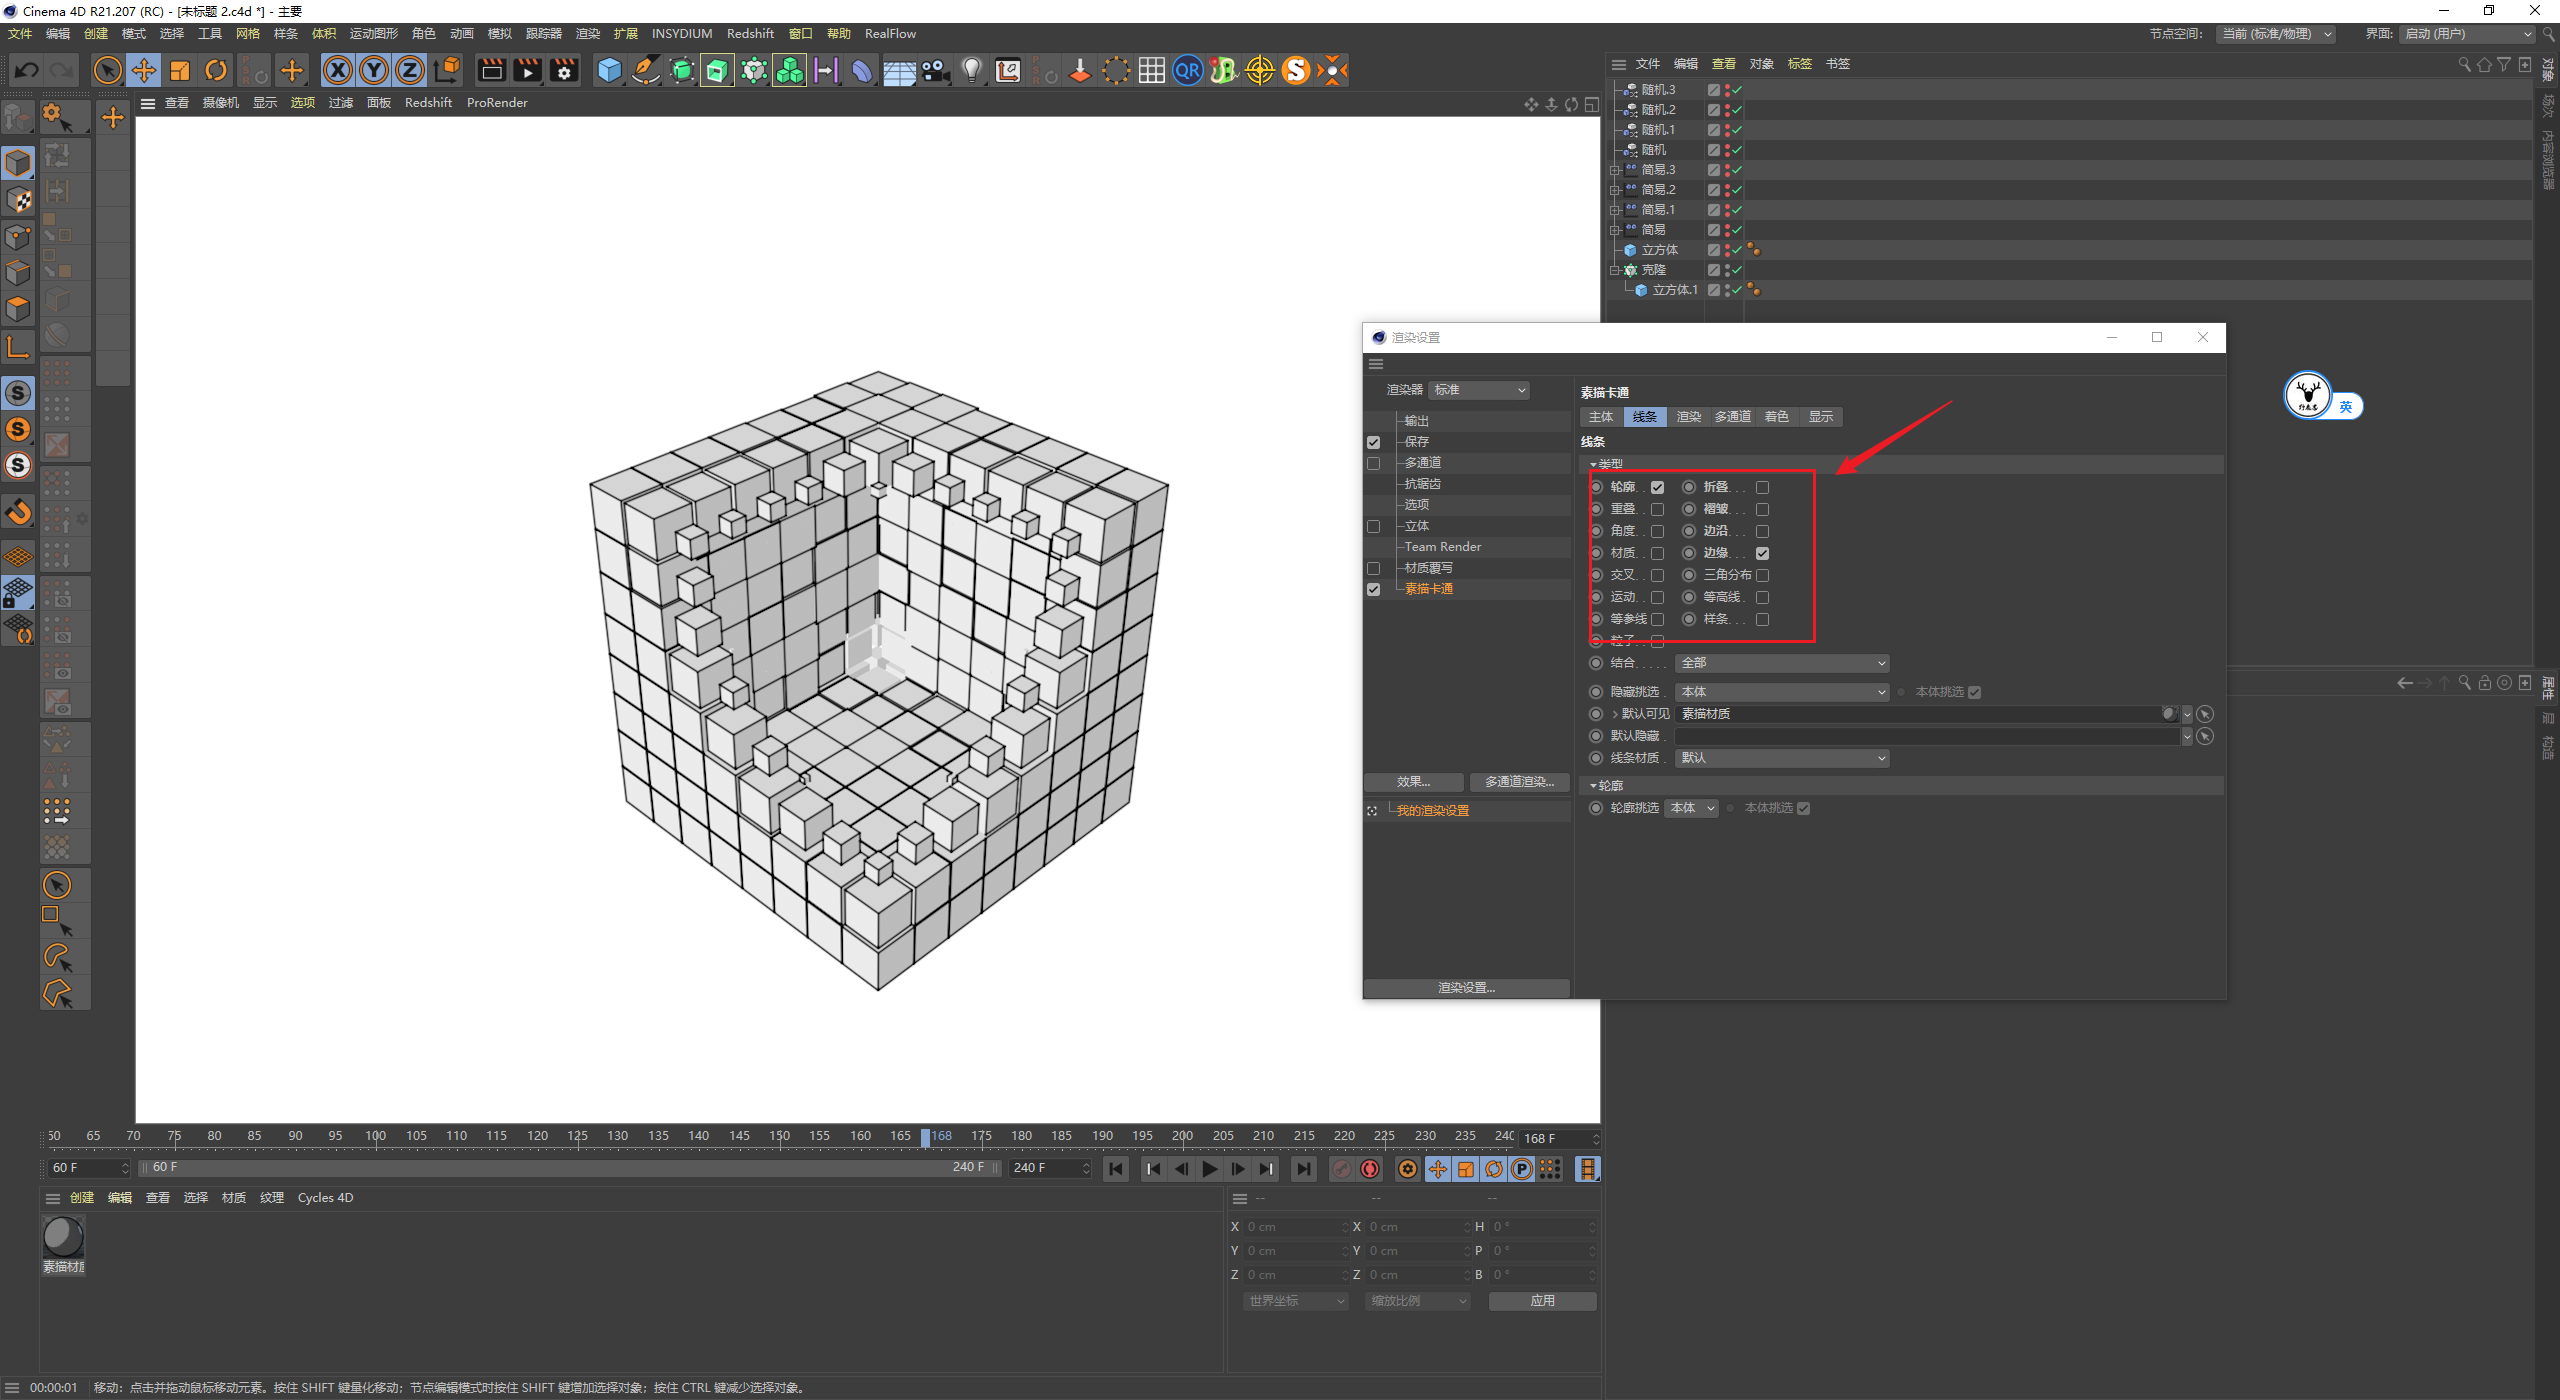Uncheck the 轮廓 line type checkbox

click(x=1657, y=487)
